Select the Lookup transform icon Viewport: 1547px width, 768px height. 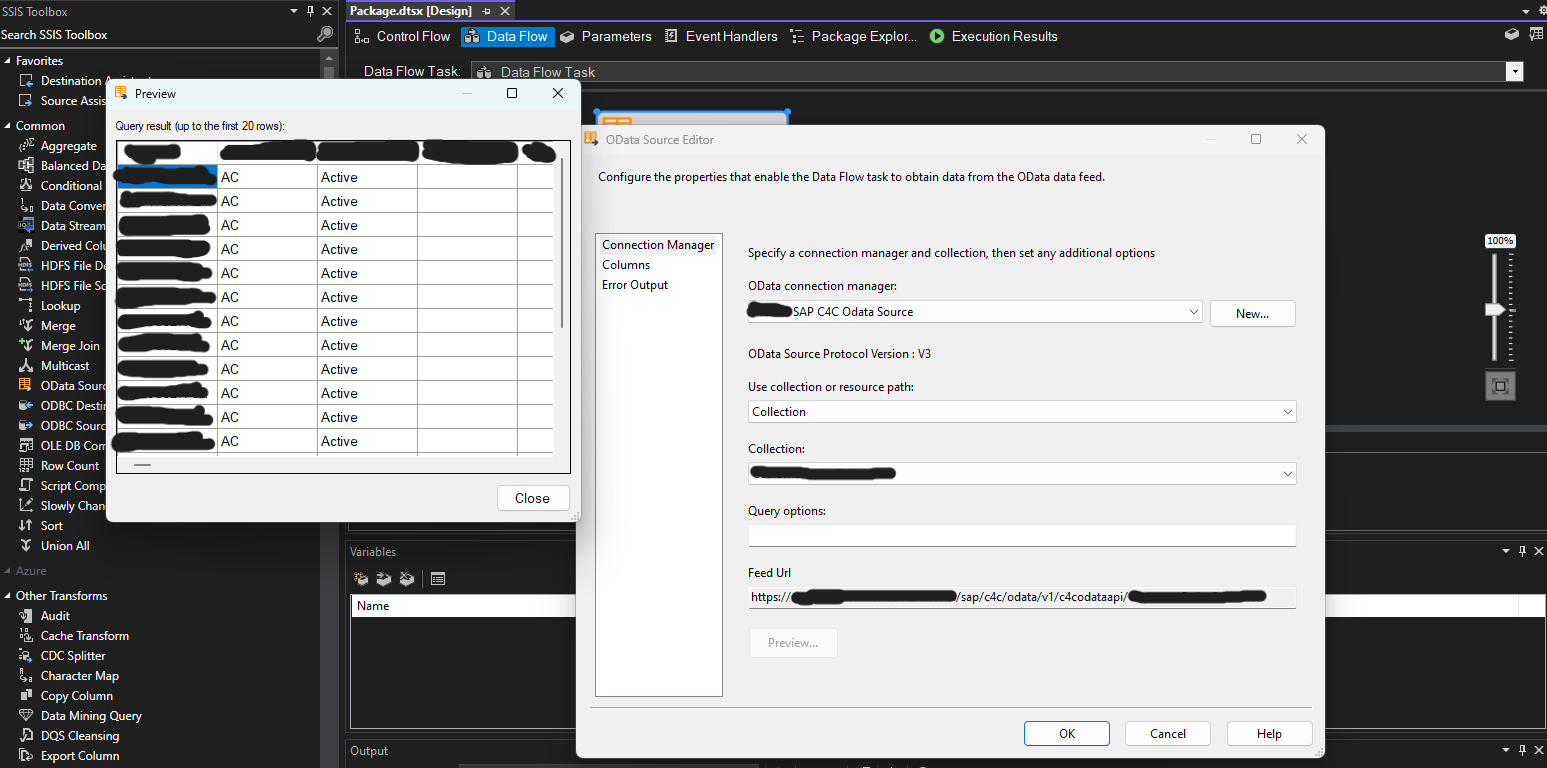click(x=26, y=306)
